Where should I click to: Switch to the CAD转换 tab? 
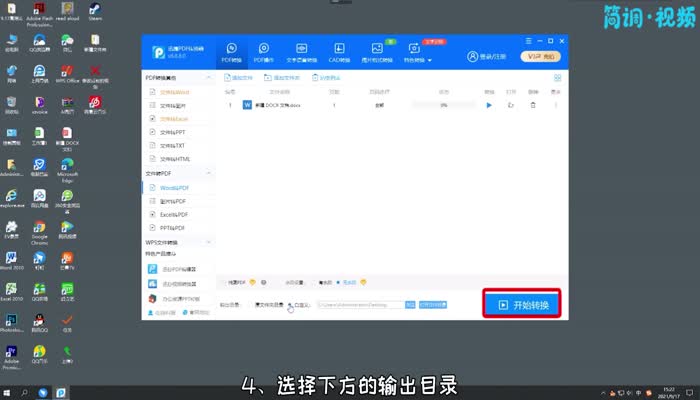click(339, 52)
